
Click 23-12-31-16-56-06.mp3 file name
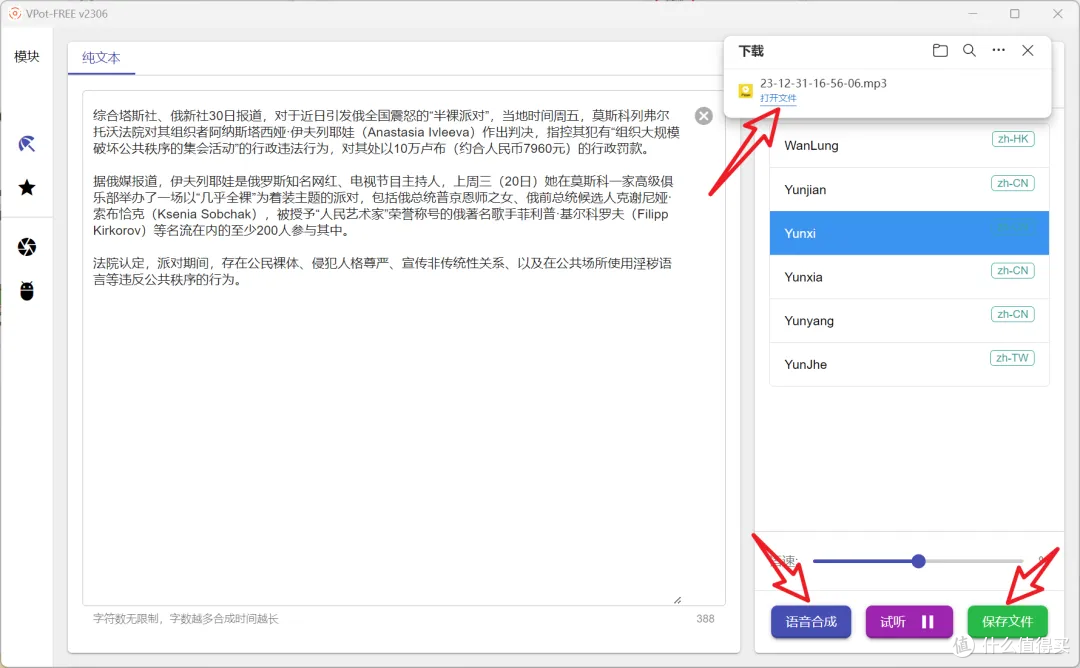pyautogui.click(x=823, y=83)
